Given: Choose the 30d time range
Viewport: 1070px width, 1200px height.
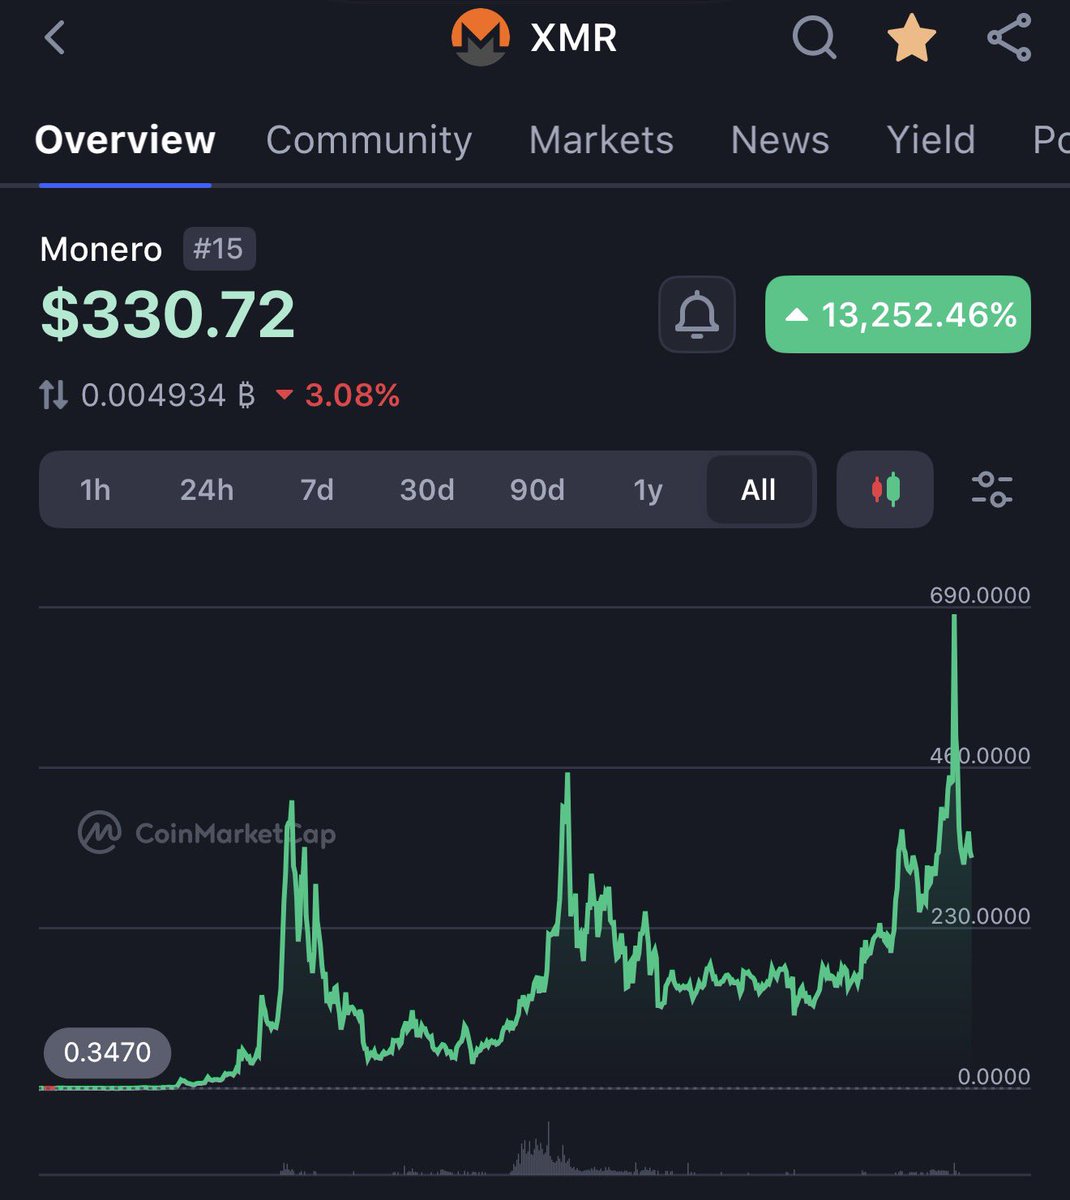Looking at the screenshot, I should pos(427,490).
